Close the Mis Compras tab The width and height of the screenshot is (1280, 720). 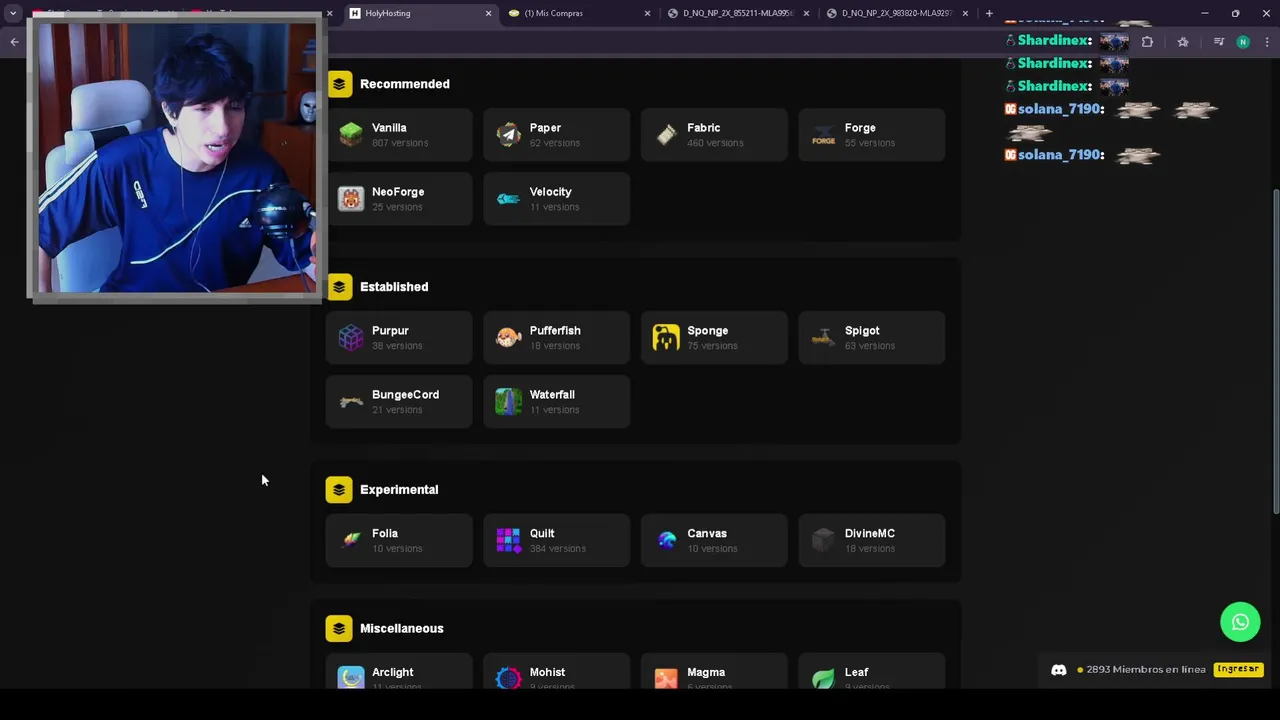647,13
